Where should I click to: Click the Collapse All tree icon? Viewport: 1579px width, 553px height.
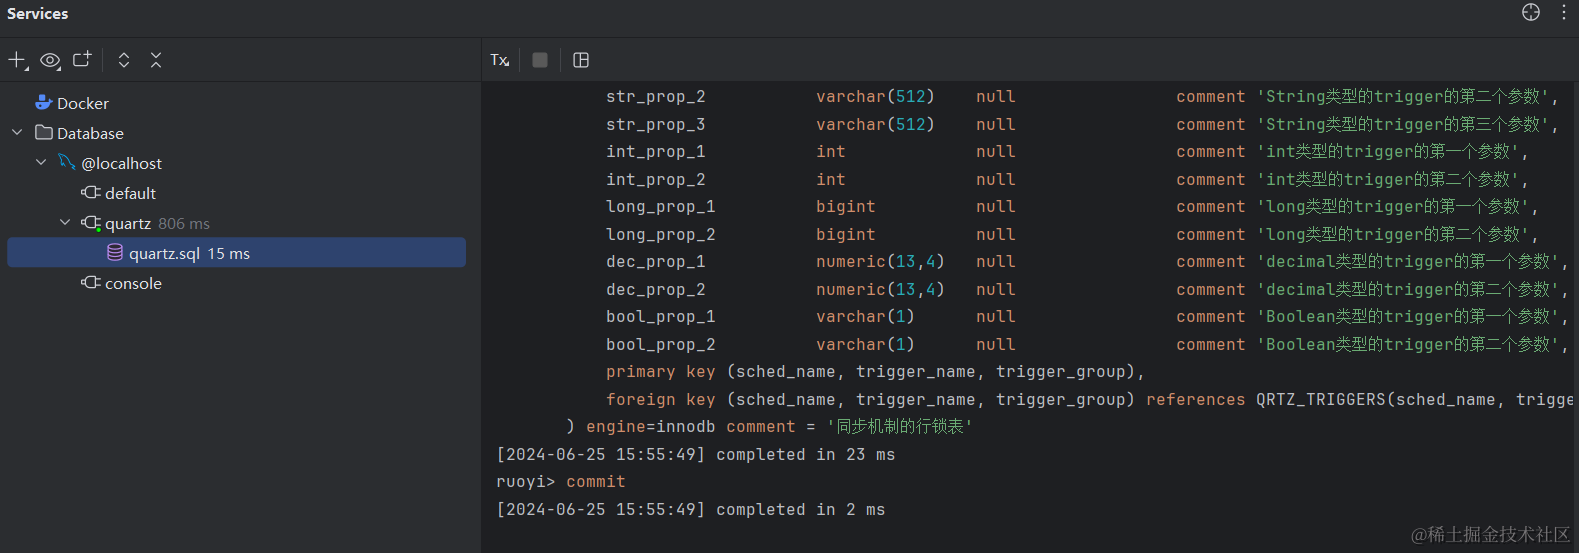(156, 60)
